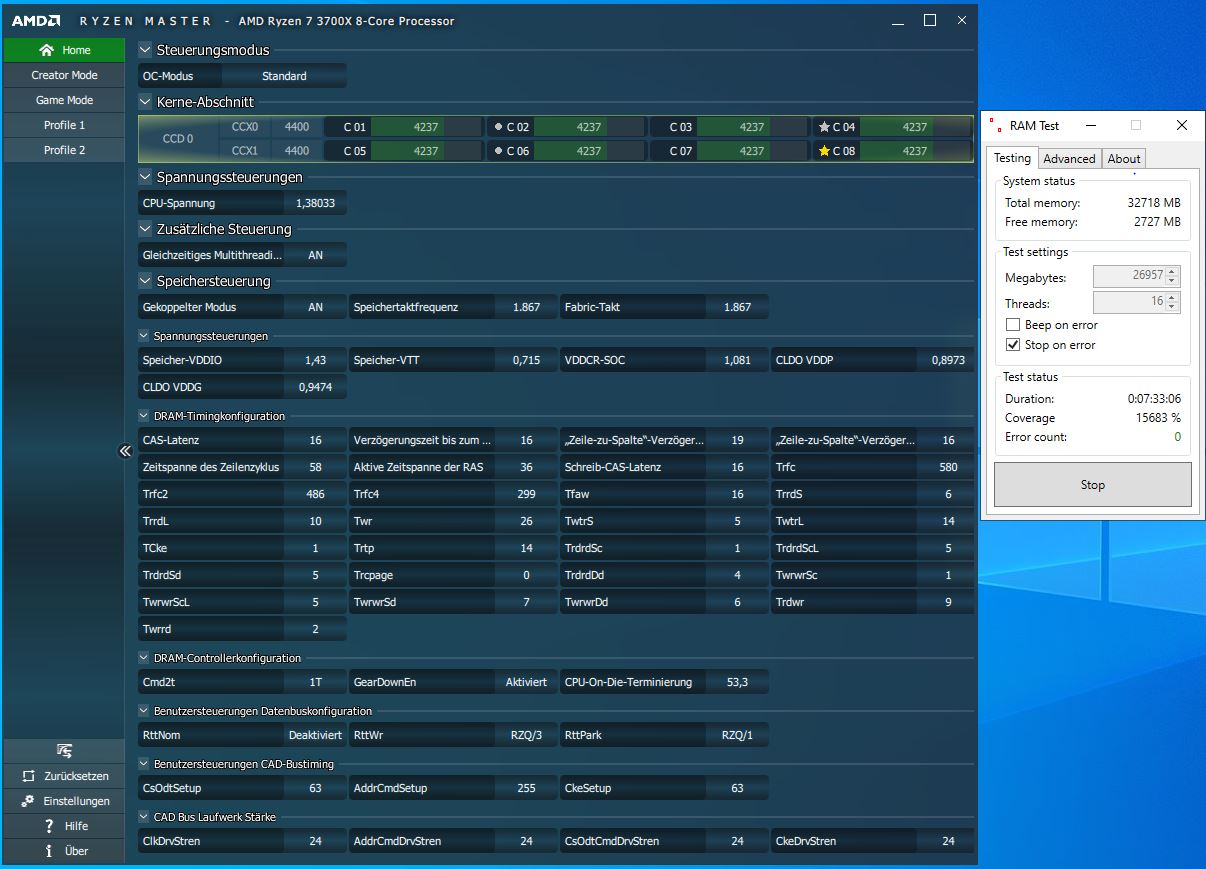
Task: Click the RAM Test window app icon
Action: tap(994, 126)
